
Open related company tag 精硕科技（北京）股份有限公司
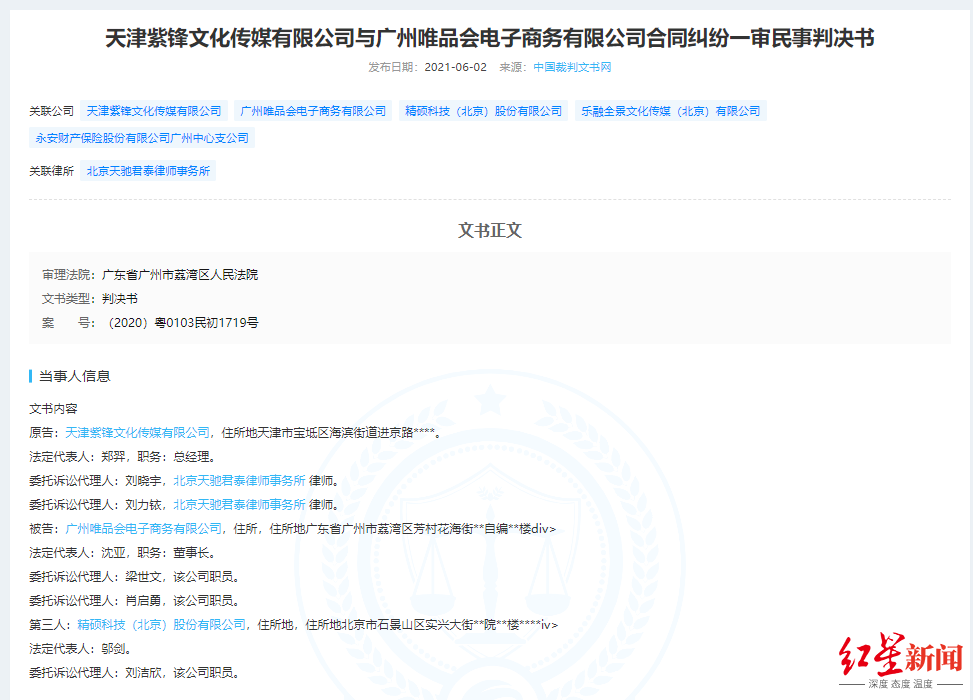coord(483,111)
